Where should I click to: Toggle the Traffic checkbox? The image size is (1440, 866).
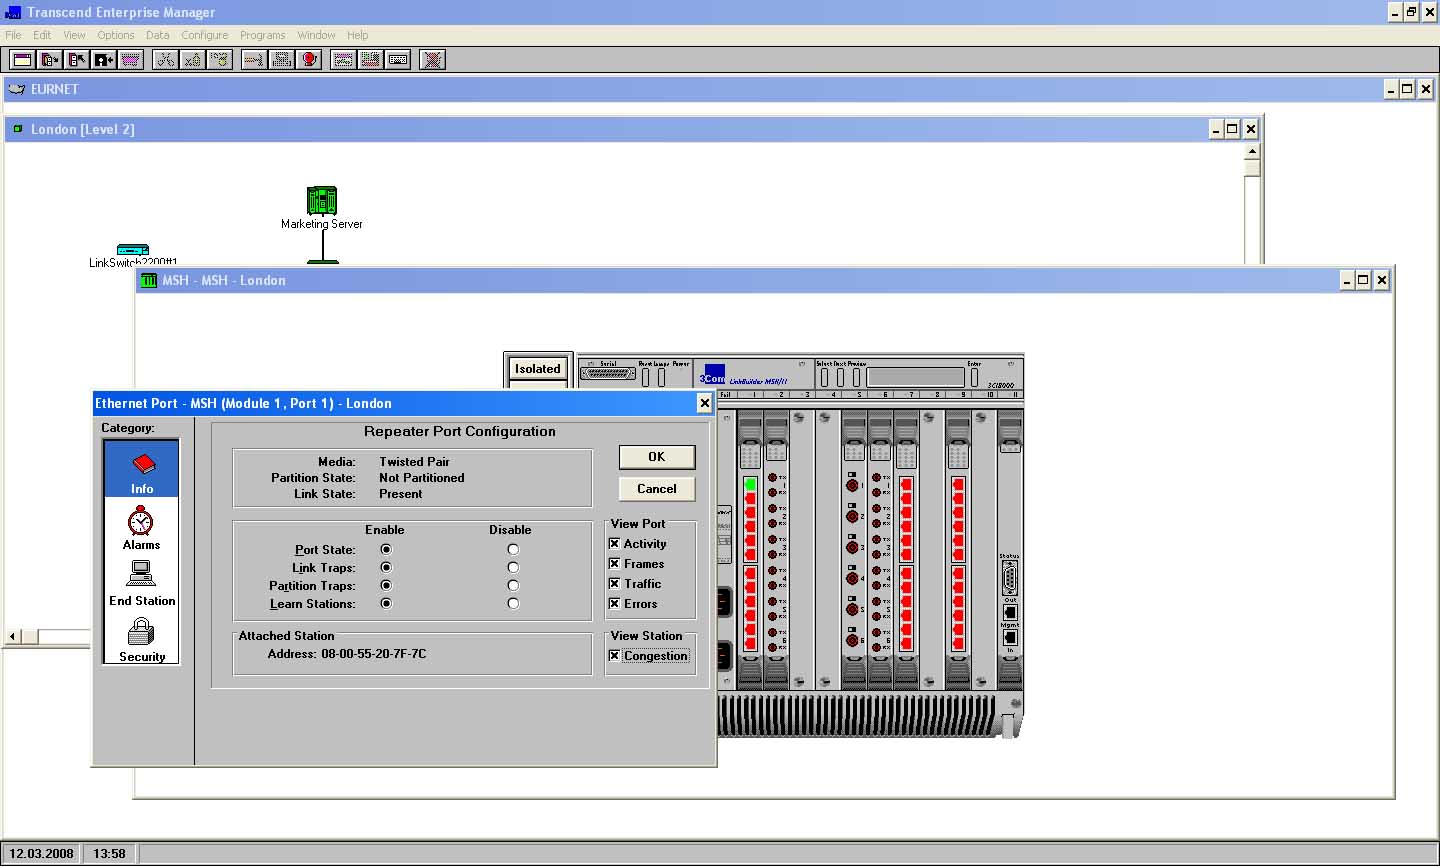click(614, 583)
